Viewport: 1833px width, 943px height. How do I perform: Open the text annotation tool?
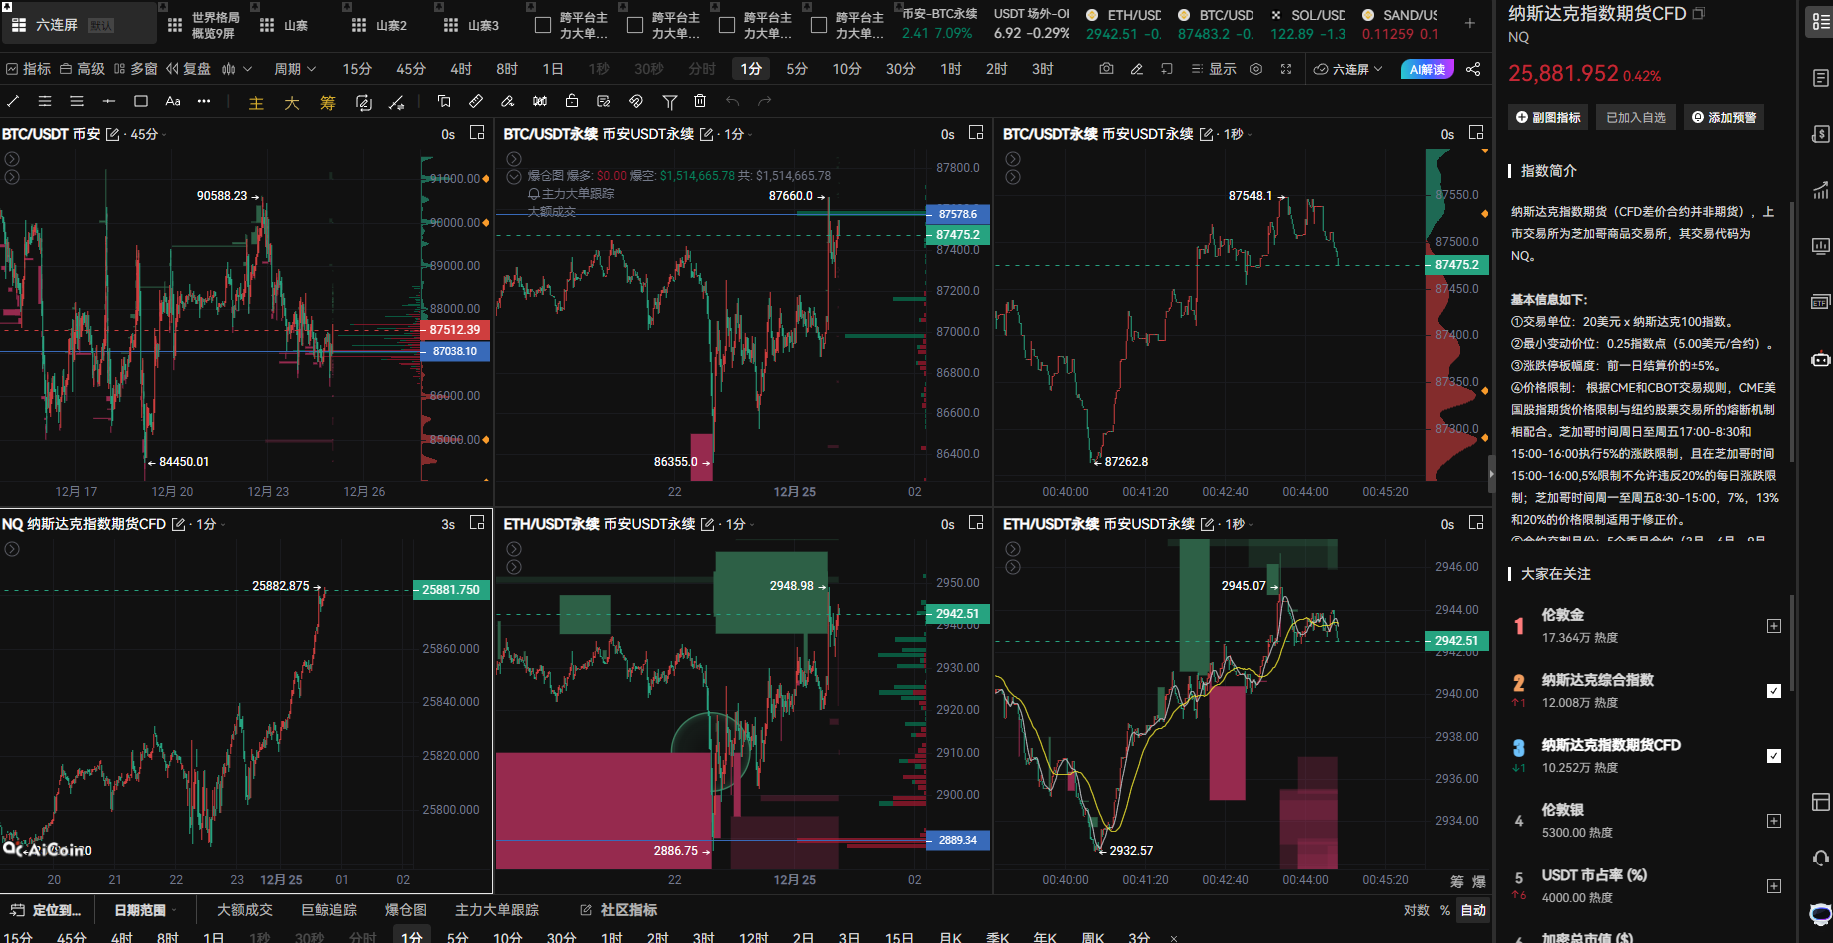(173, 101)
